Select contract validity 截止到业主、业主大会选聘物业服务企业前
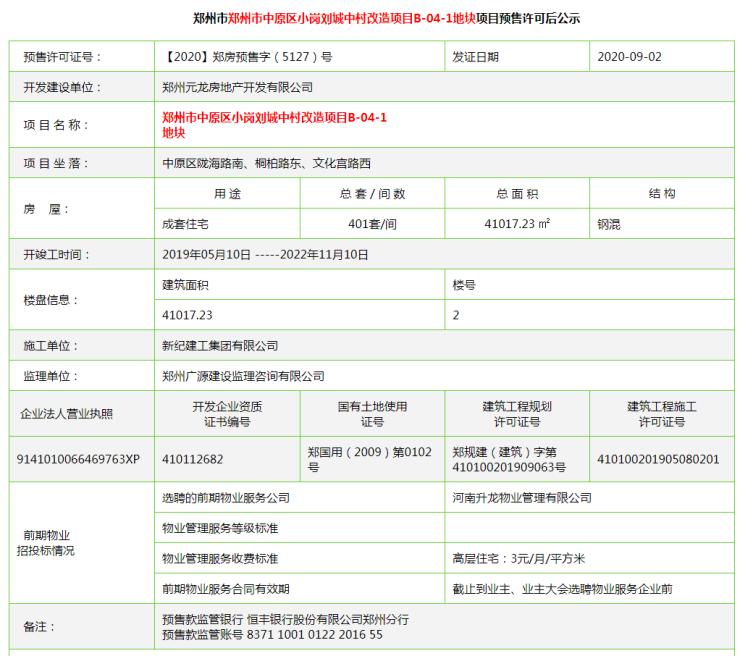Viewport: 740px width, 656px height. click(x=563, y=589)
